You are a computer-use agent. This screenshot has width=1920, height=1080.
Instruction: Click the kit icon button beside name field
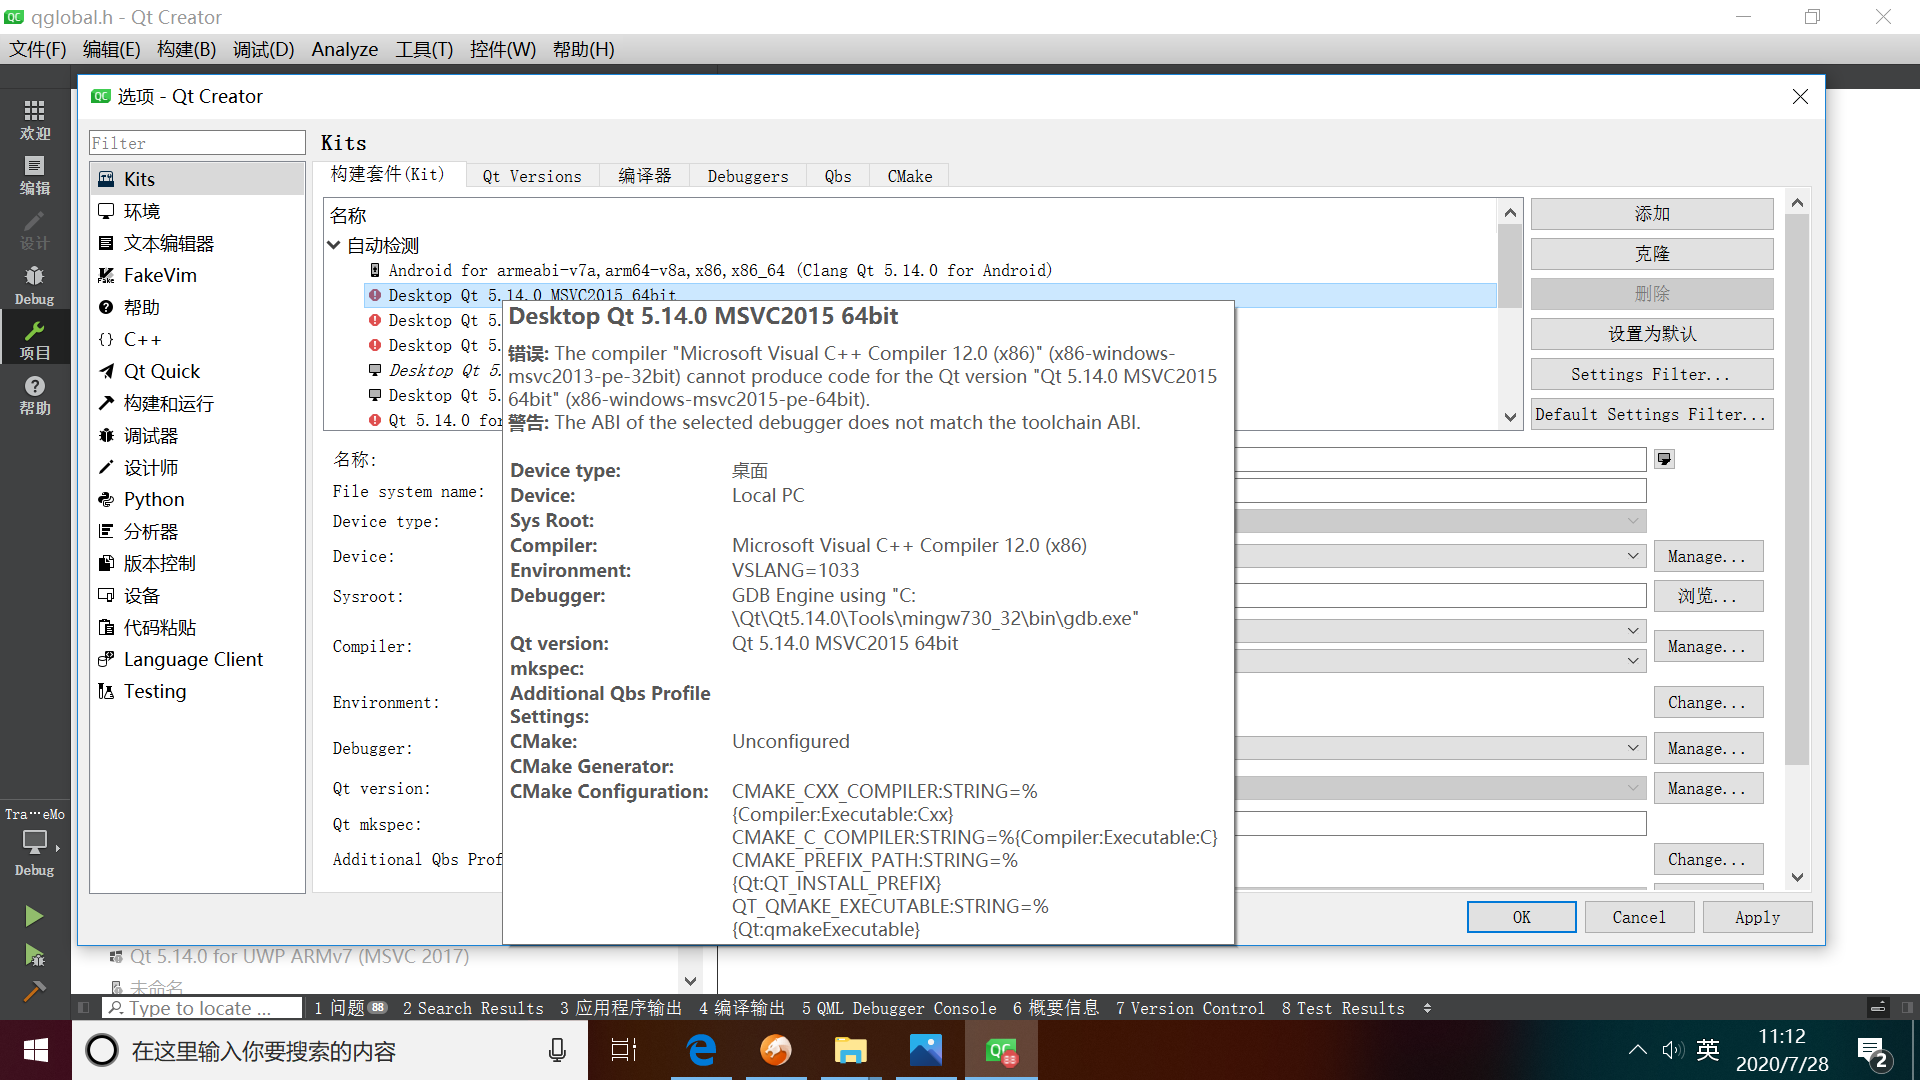tap(1664, 459)
